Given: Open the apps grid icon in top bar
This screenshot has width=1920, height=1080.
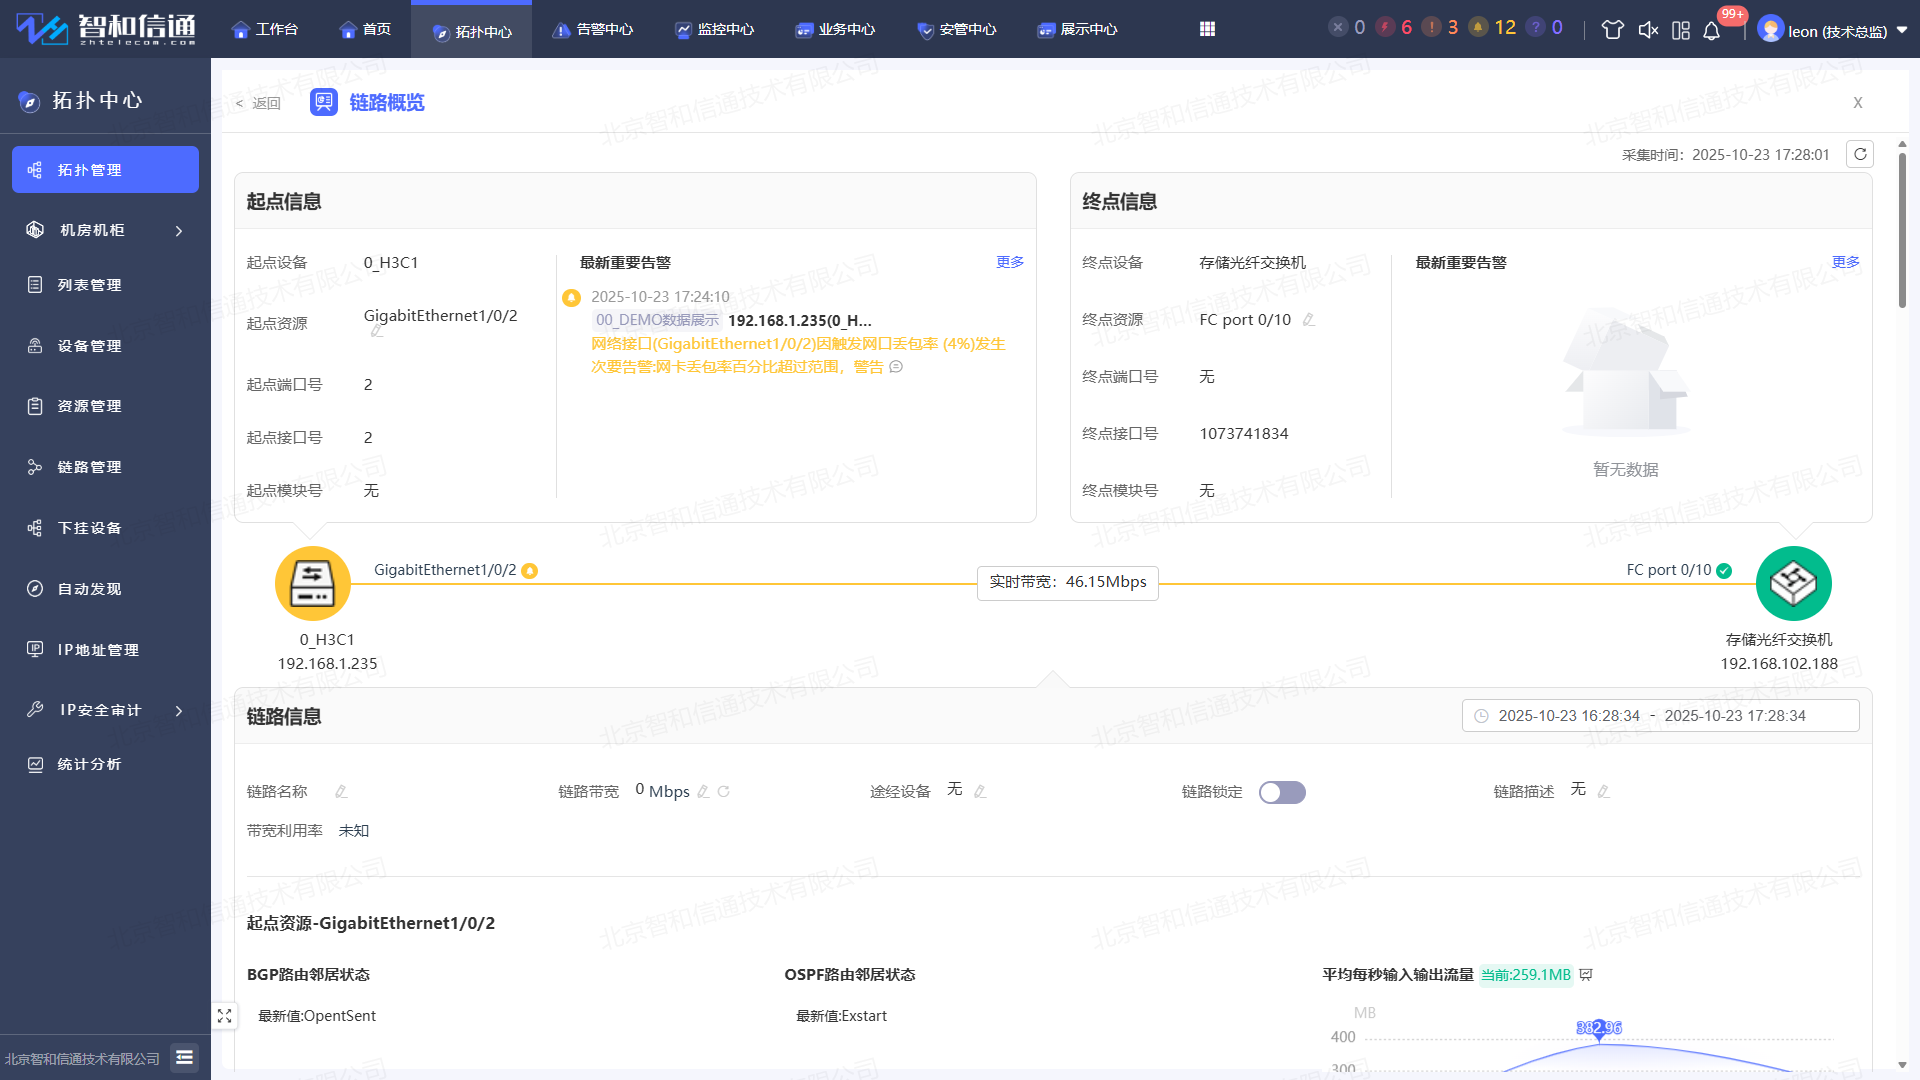Looking at the screenshot, I should [x=1207, y=29].
